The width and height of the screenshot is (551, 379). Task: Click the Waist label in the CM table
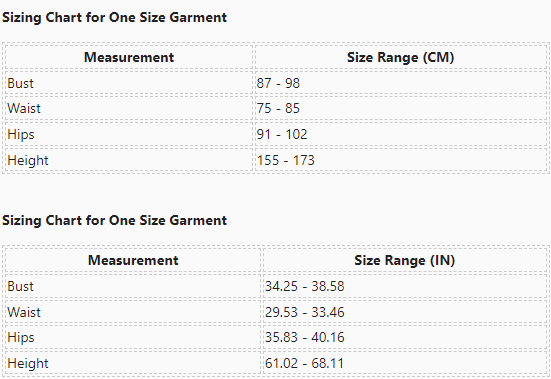(x=24, y=108)
